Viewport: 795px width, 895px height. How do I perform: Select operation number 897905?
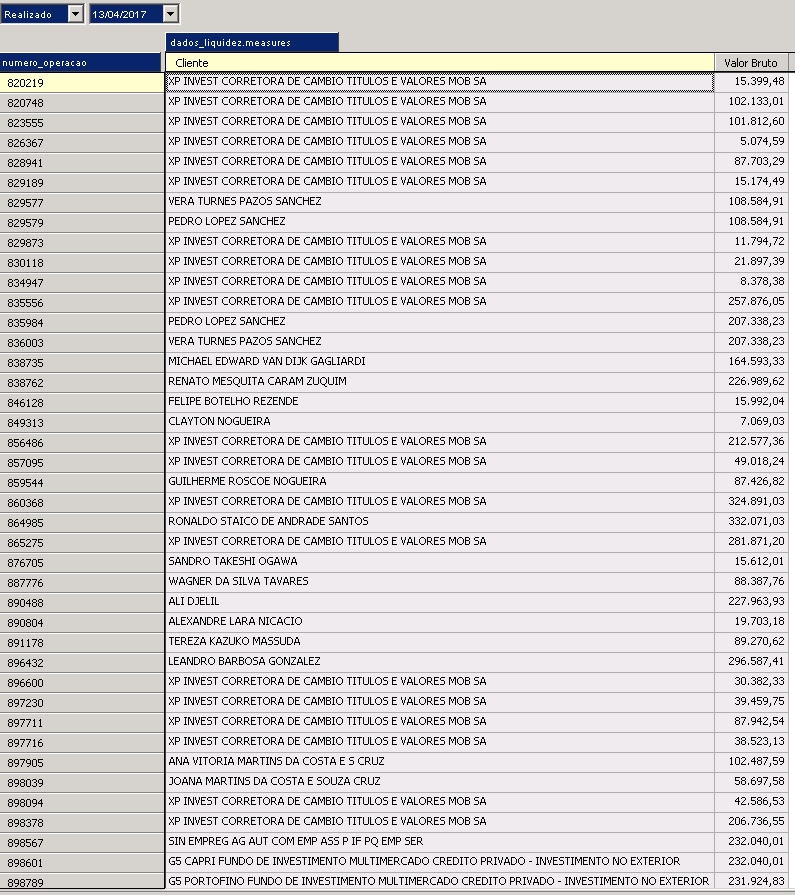(82, 763)
